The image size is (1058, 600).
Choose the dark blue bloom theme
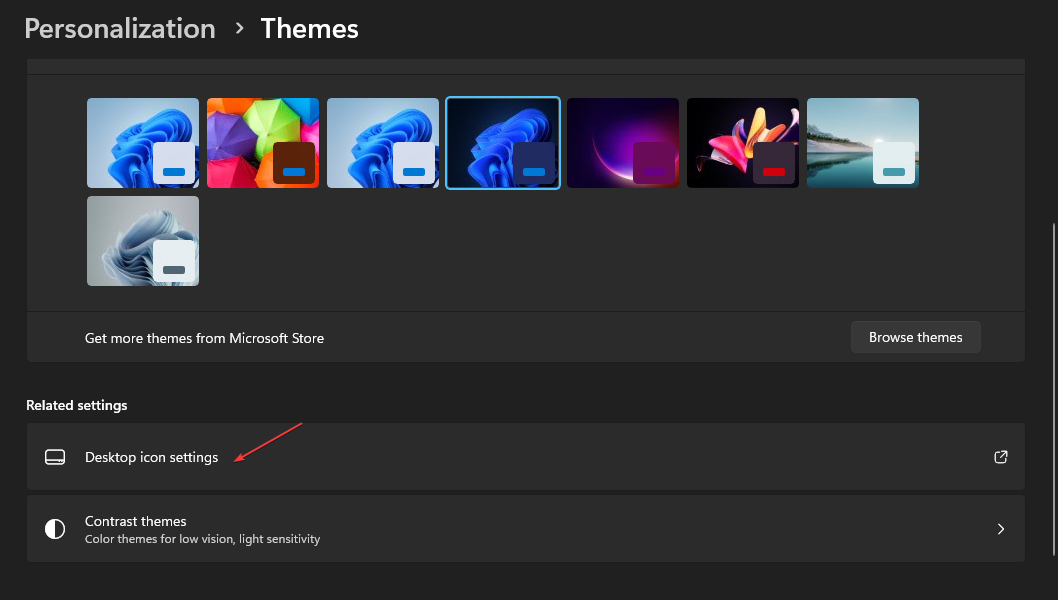point(503,143)
